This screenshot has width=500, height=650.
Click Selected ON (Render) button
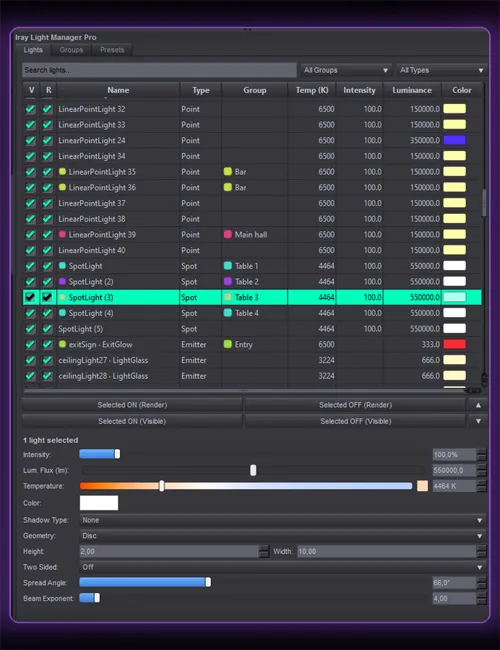click(x=132, y=405)
